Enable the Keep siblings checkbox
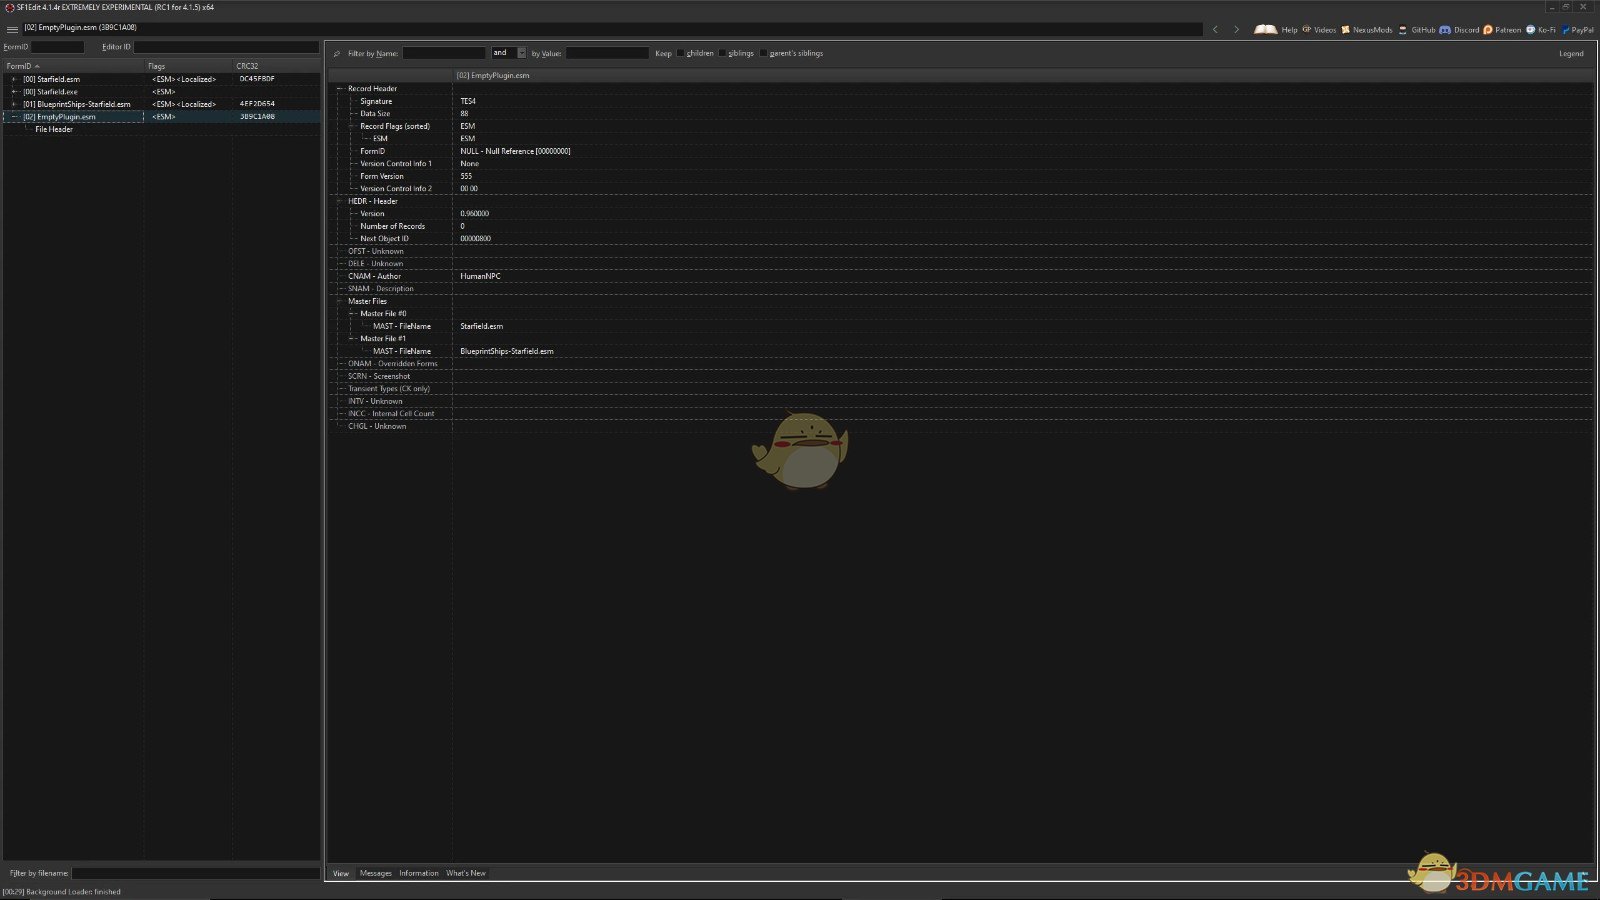This screenshot has width=1600, height=900. [723, 54]
